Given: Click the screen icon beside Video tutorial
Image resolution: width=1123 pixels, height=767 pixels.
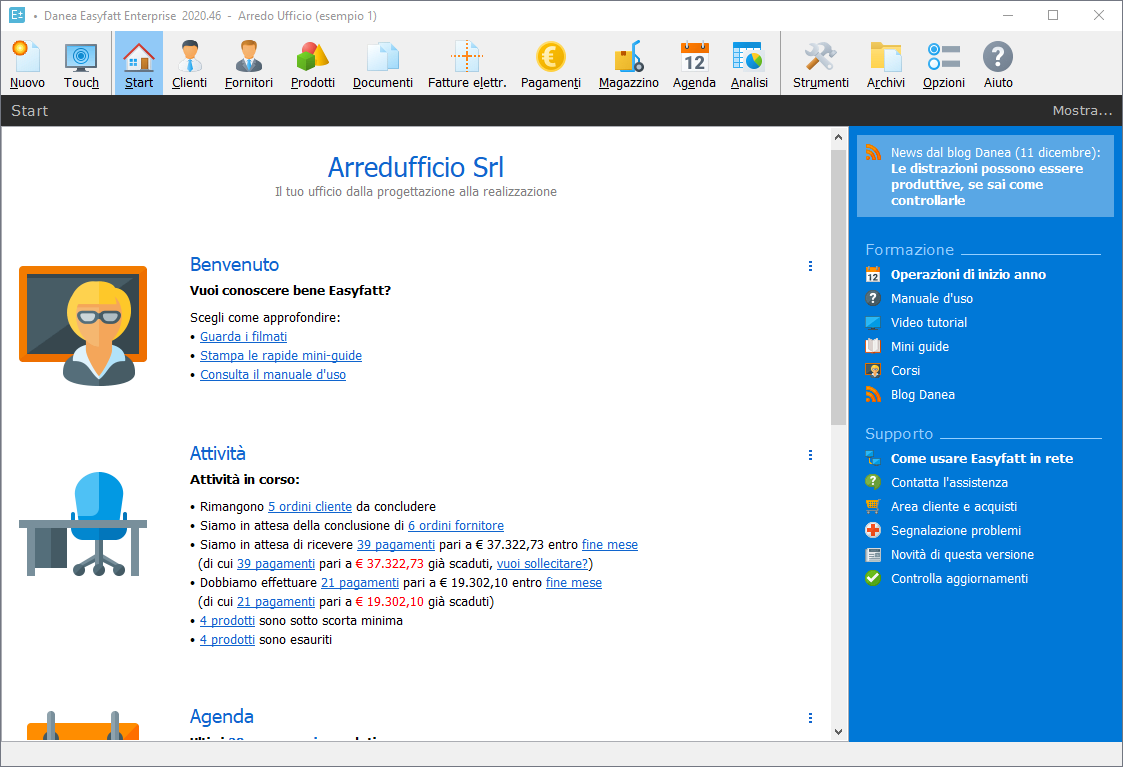Looking at the screenshot, I should click(x=873, y=323).
